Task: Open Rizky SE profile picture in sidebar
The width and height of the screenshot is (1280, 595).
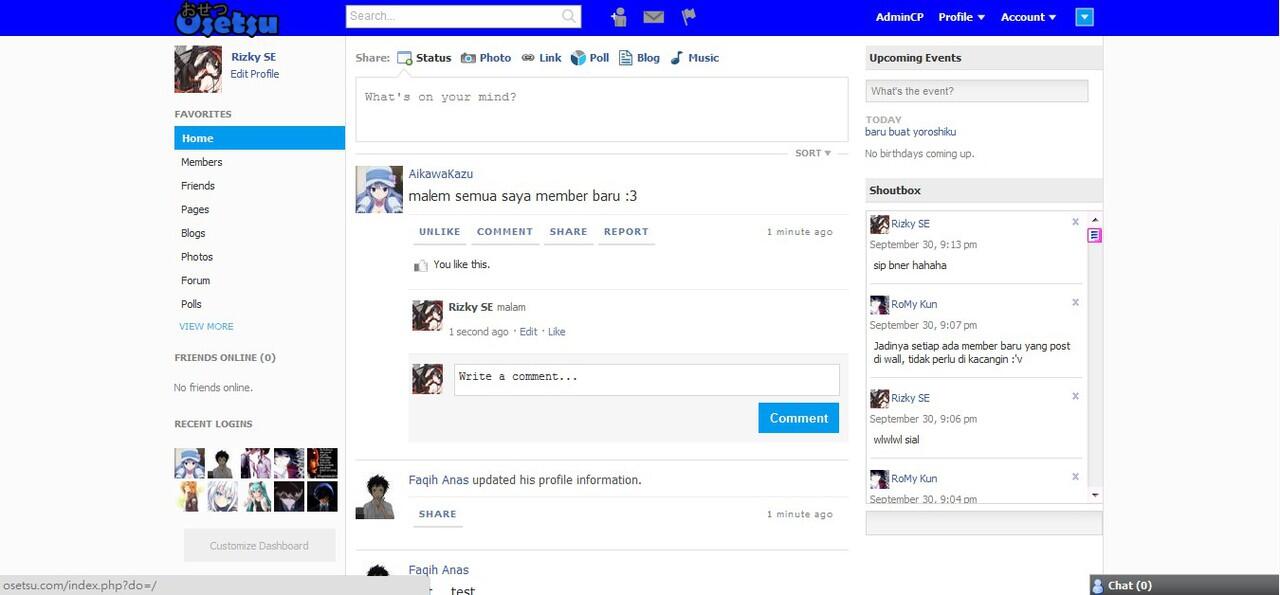Action: pyautogui.click(x=198, y=69)
